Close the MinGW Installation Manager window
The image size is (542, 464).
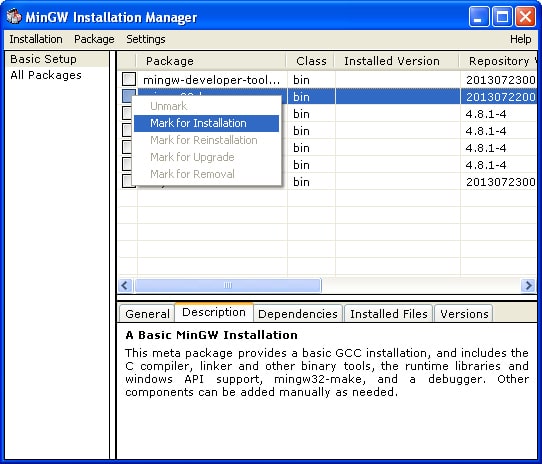pos(525,16)
